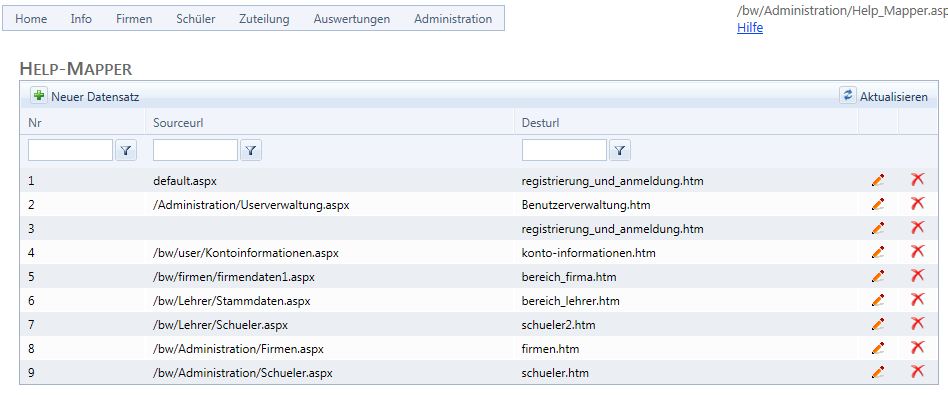The image size is (948, 395).
Task: Open the Info menu
Action: pos(81,19)
